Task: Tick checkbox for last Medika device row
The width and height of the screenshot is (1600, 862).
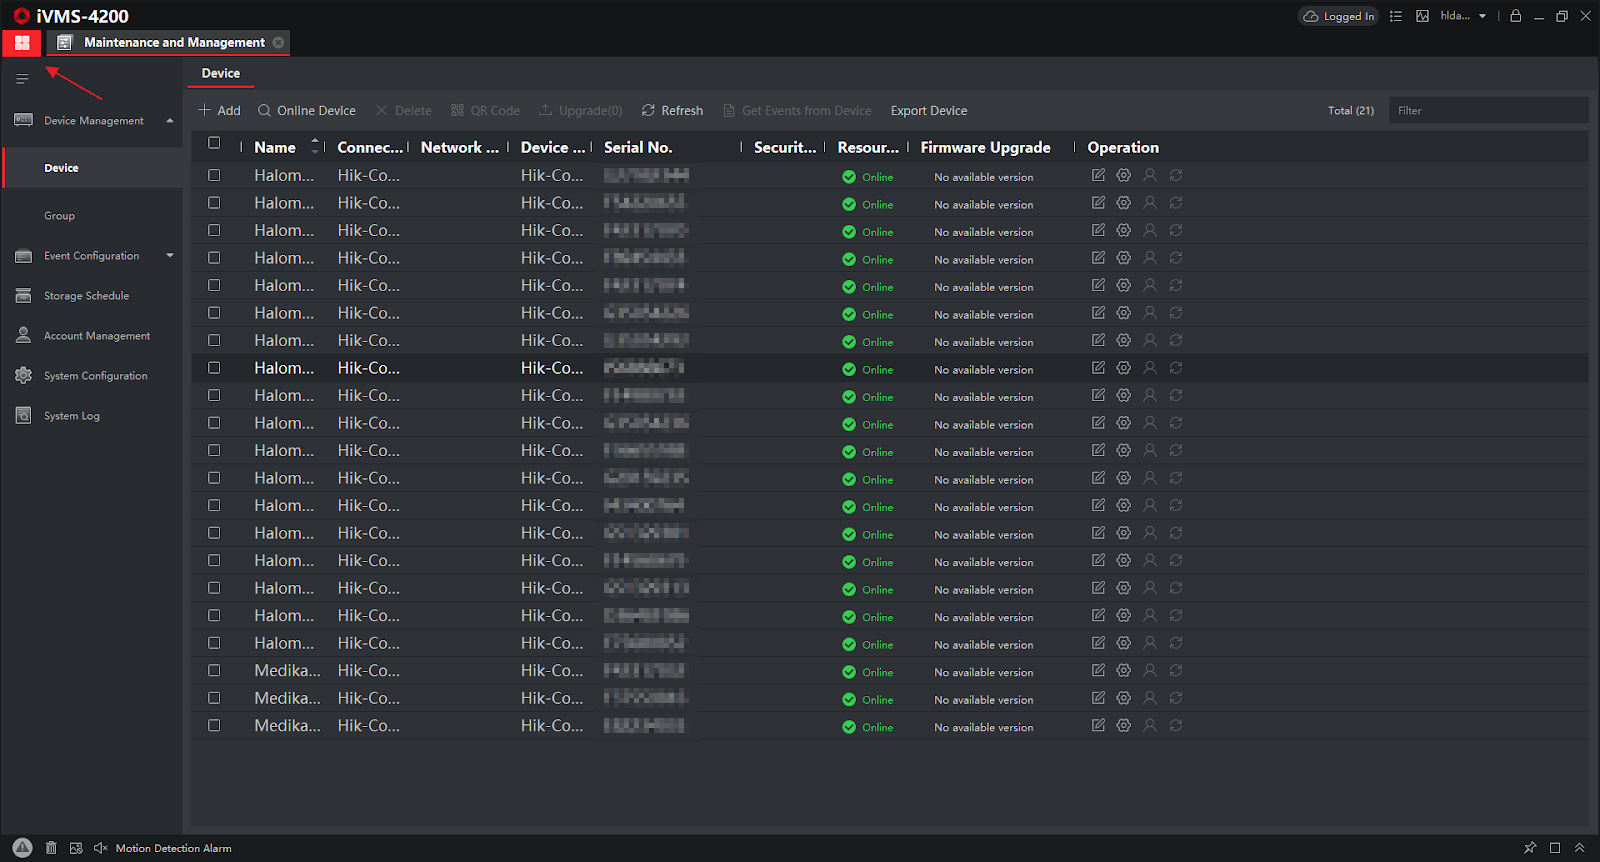Action: click(214, 725)
